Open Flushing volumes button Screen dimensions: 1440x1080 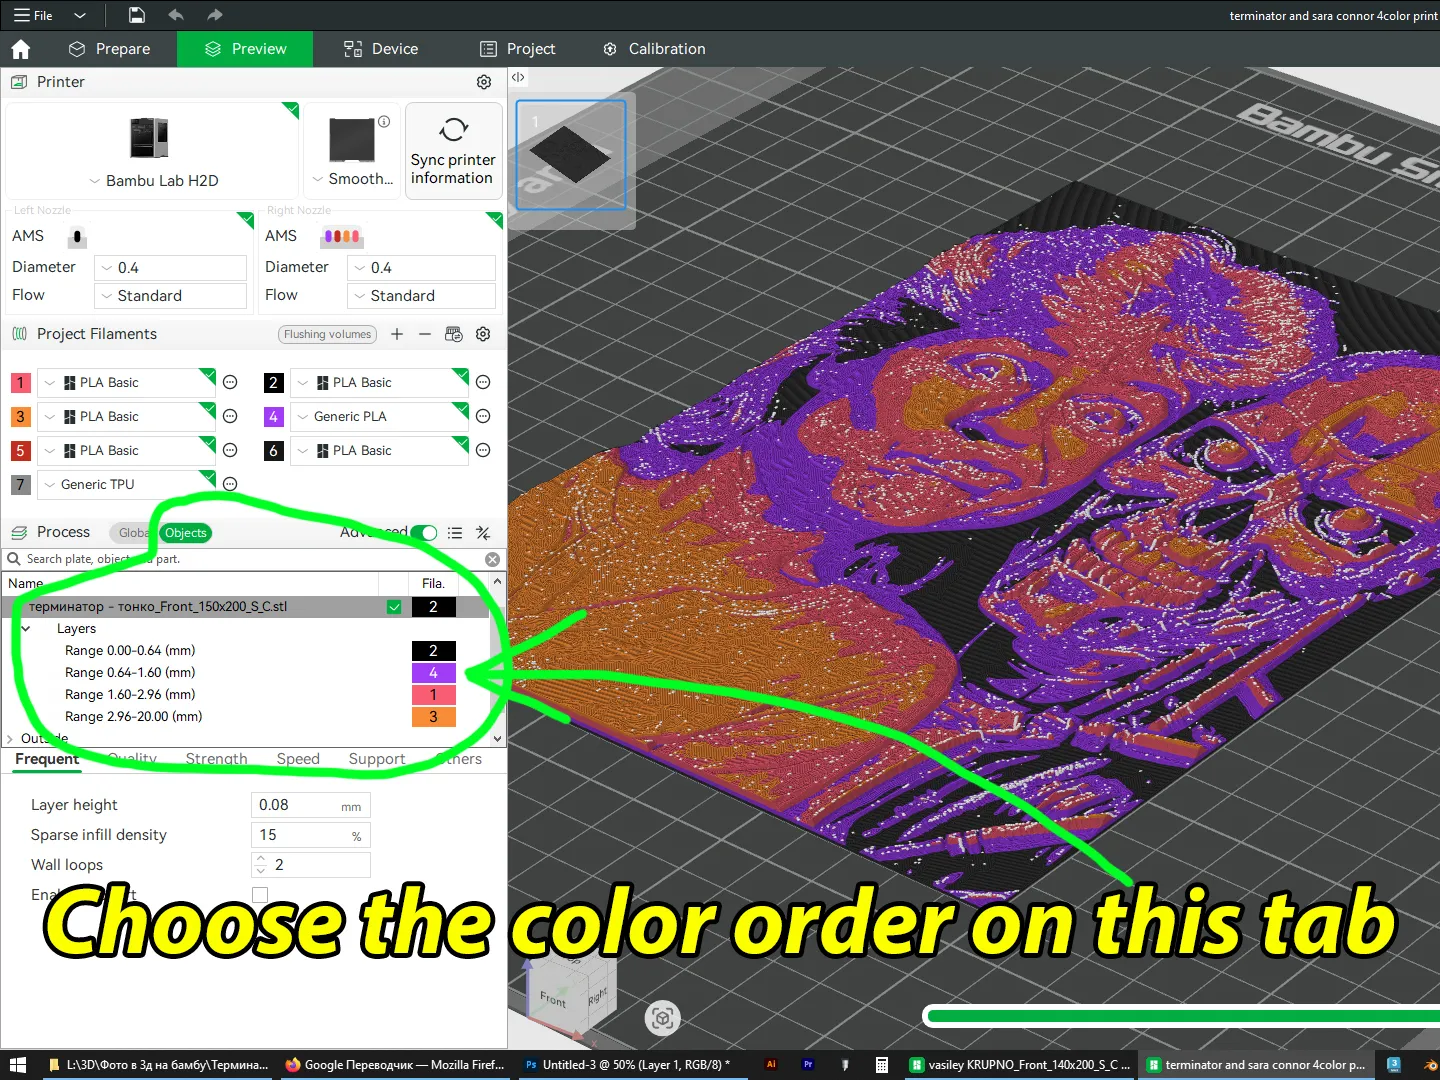pyautogui.click(x=327, y=334)
